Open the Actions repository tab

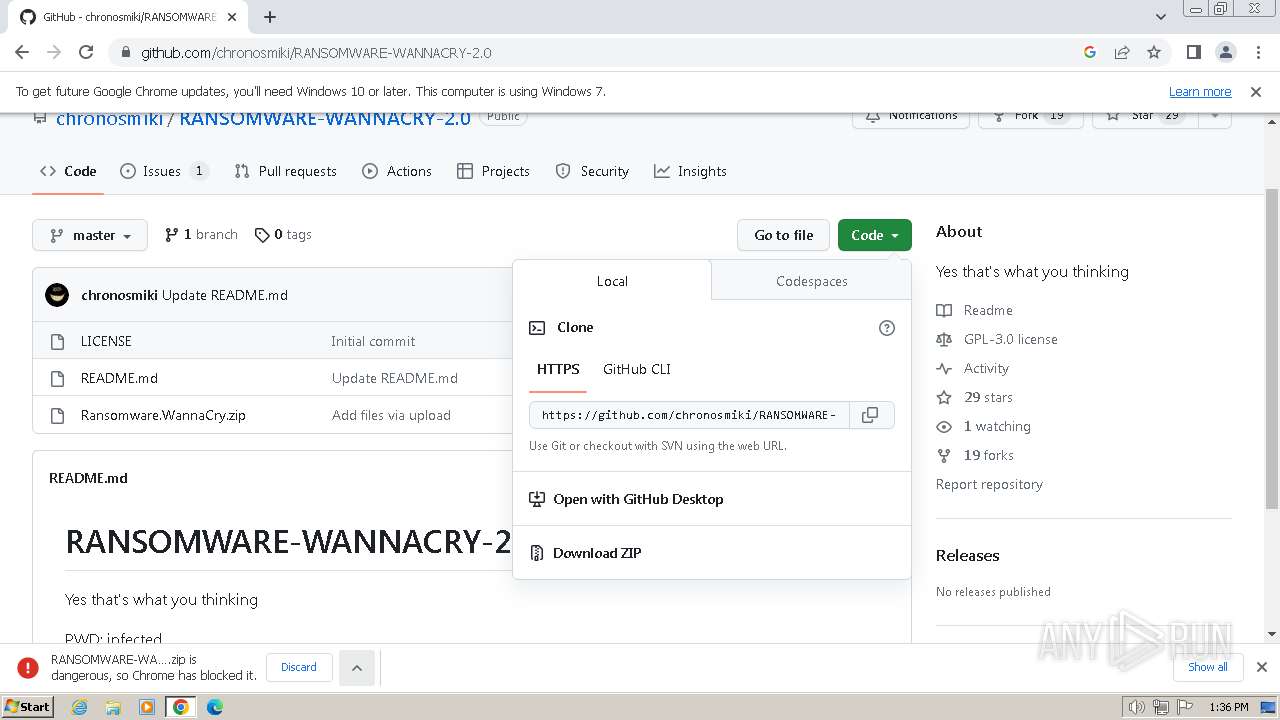click(x=397, y=171)
